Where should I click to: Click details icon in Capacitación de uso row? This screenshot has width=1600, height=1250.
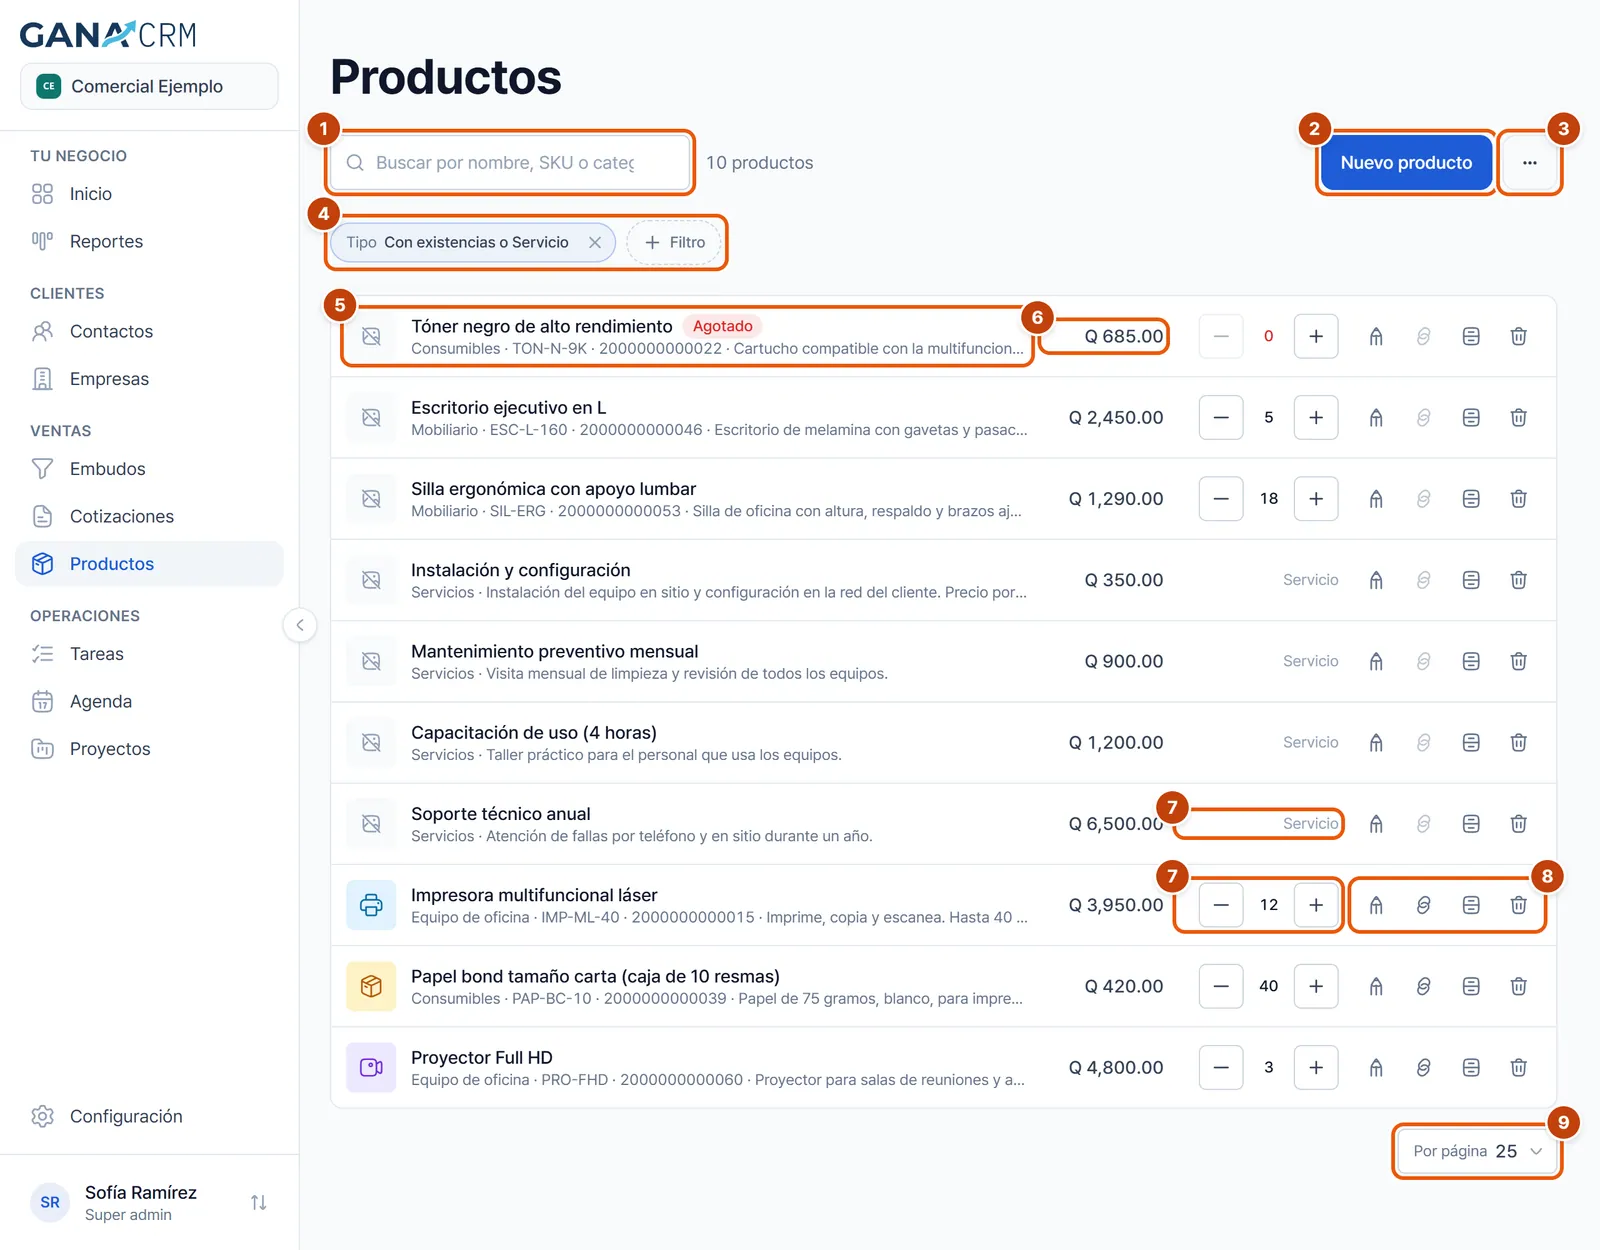coord(1471,742)
